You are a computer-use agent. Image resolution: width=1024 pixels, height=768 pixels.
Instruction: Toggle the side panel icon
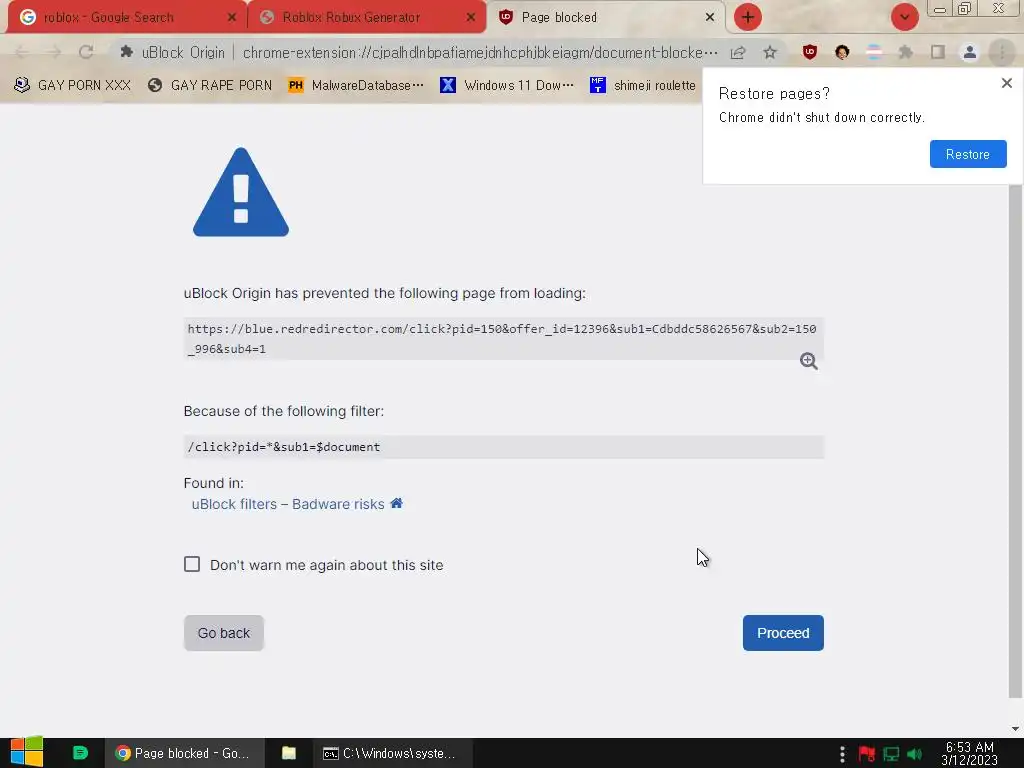938,52
